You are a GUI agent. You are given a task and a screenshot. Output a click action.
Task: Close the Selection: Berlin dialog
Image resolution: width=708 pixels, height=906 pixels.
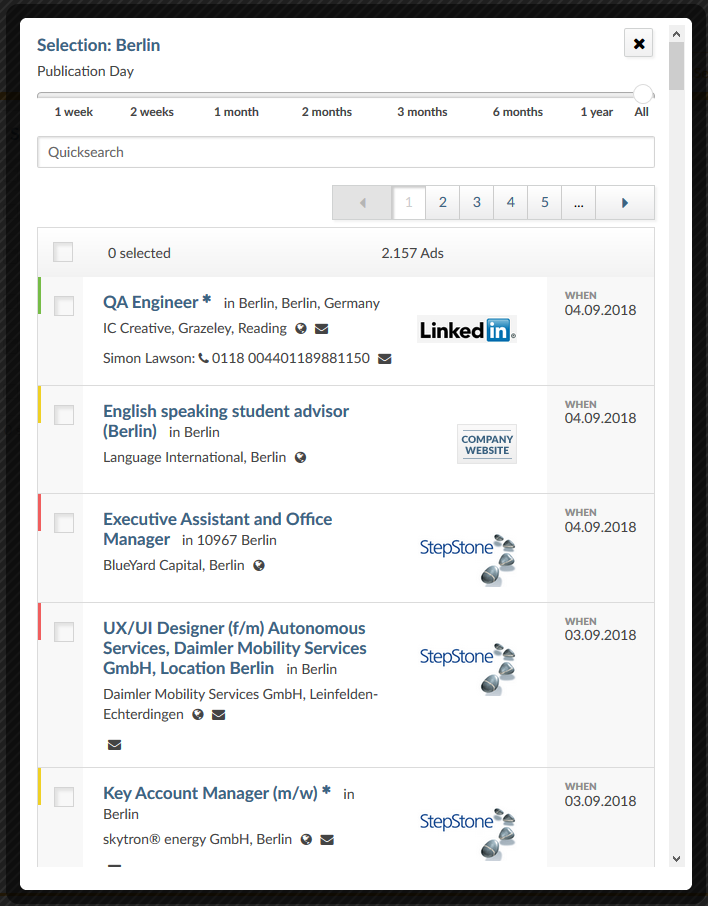[x=639, y=43]
